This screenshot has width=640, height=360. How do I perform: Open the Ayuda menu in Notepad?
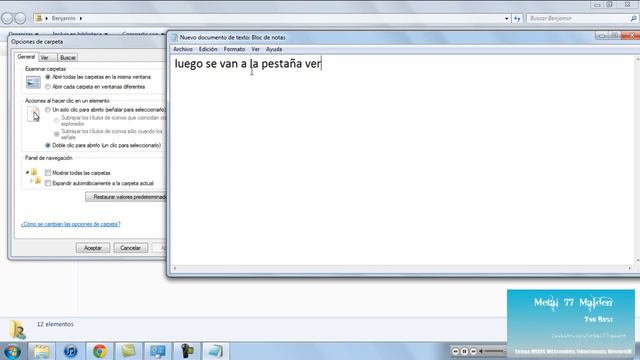[x=274, y=49]
